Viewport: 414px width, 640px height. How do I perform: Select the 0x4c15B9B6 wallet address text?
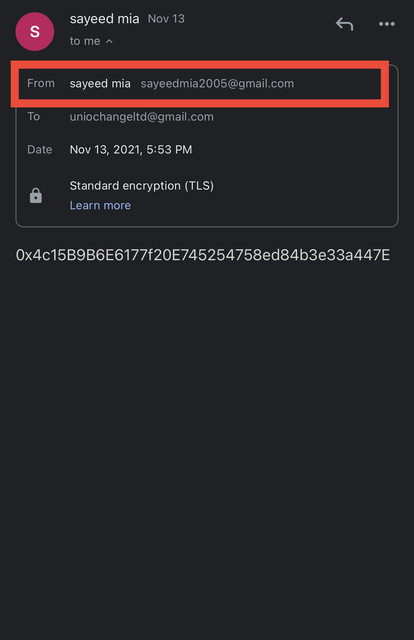point(203,255)
